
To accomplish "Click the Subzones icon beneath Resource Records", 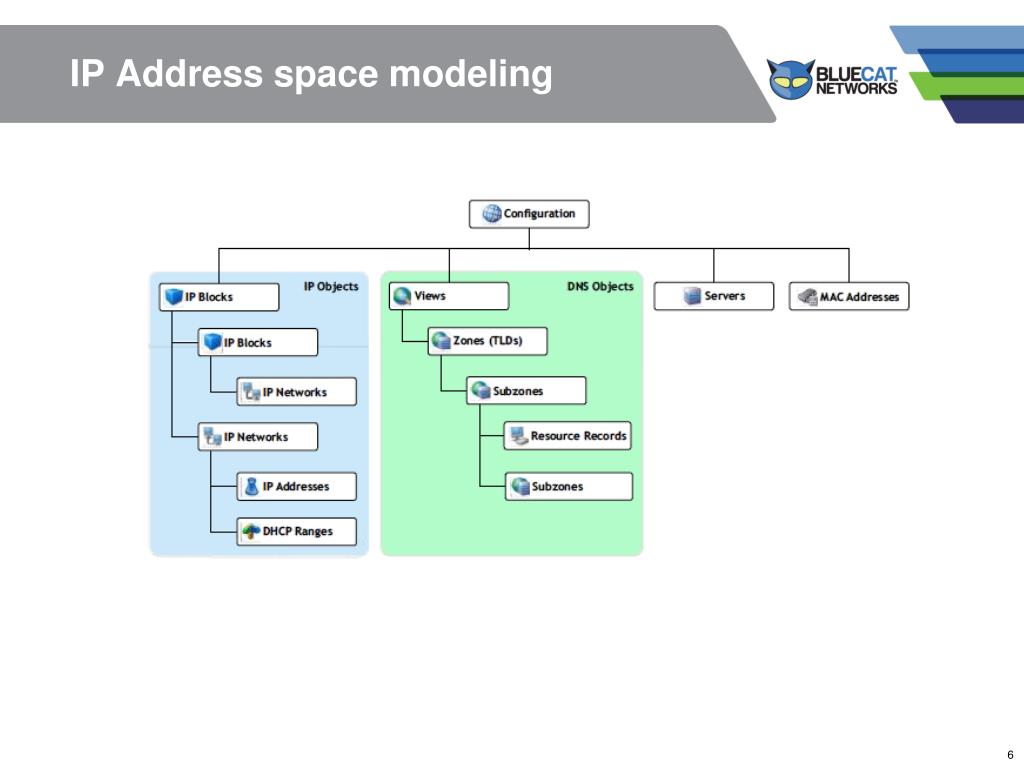I will pos(520,486).
